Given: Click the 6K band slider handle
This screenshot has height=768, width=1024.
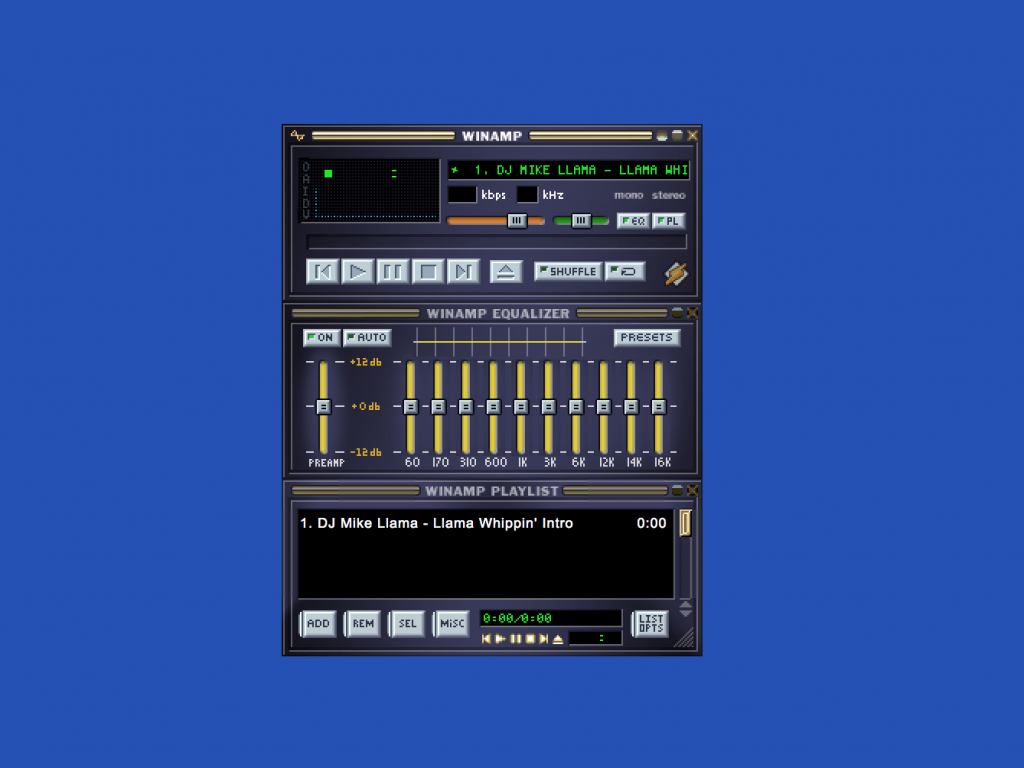Looking at the screenshot, I should 576,407.
